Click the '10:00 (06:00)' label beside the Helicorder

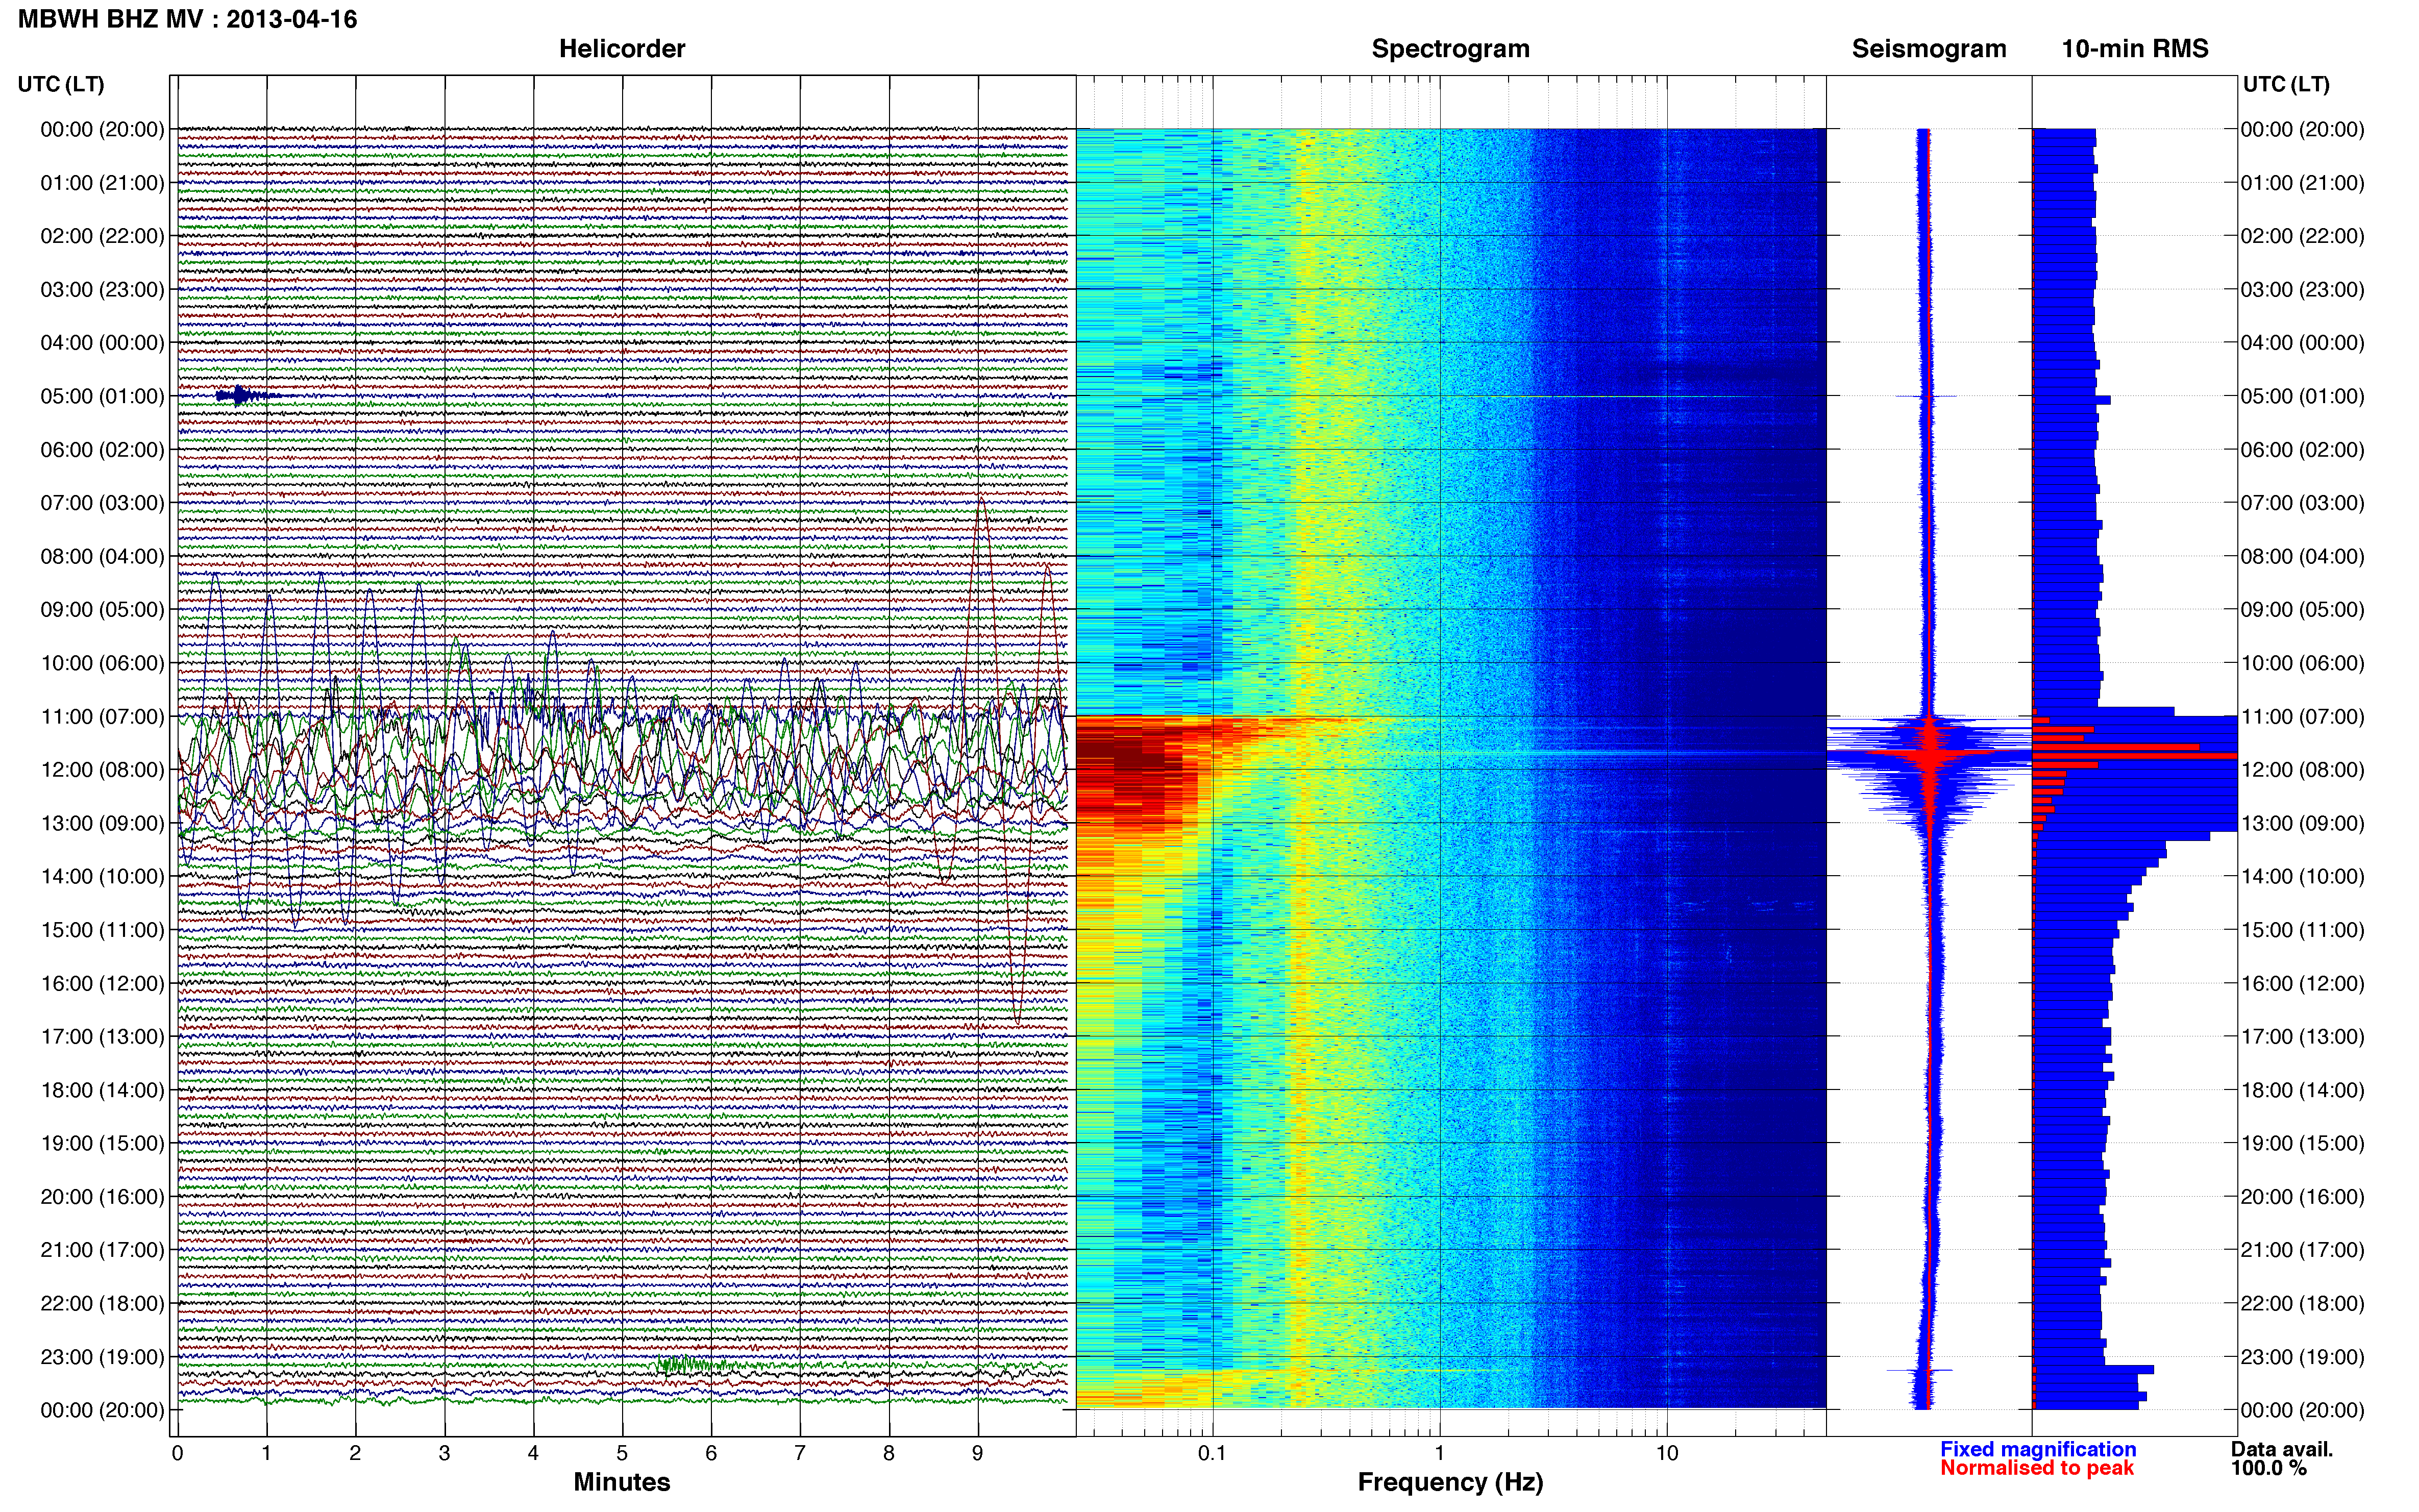102,663
